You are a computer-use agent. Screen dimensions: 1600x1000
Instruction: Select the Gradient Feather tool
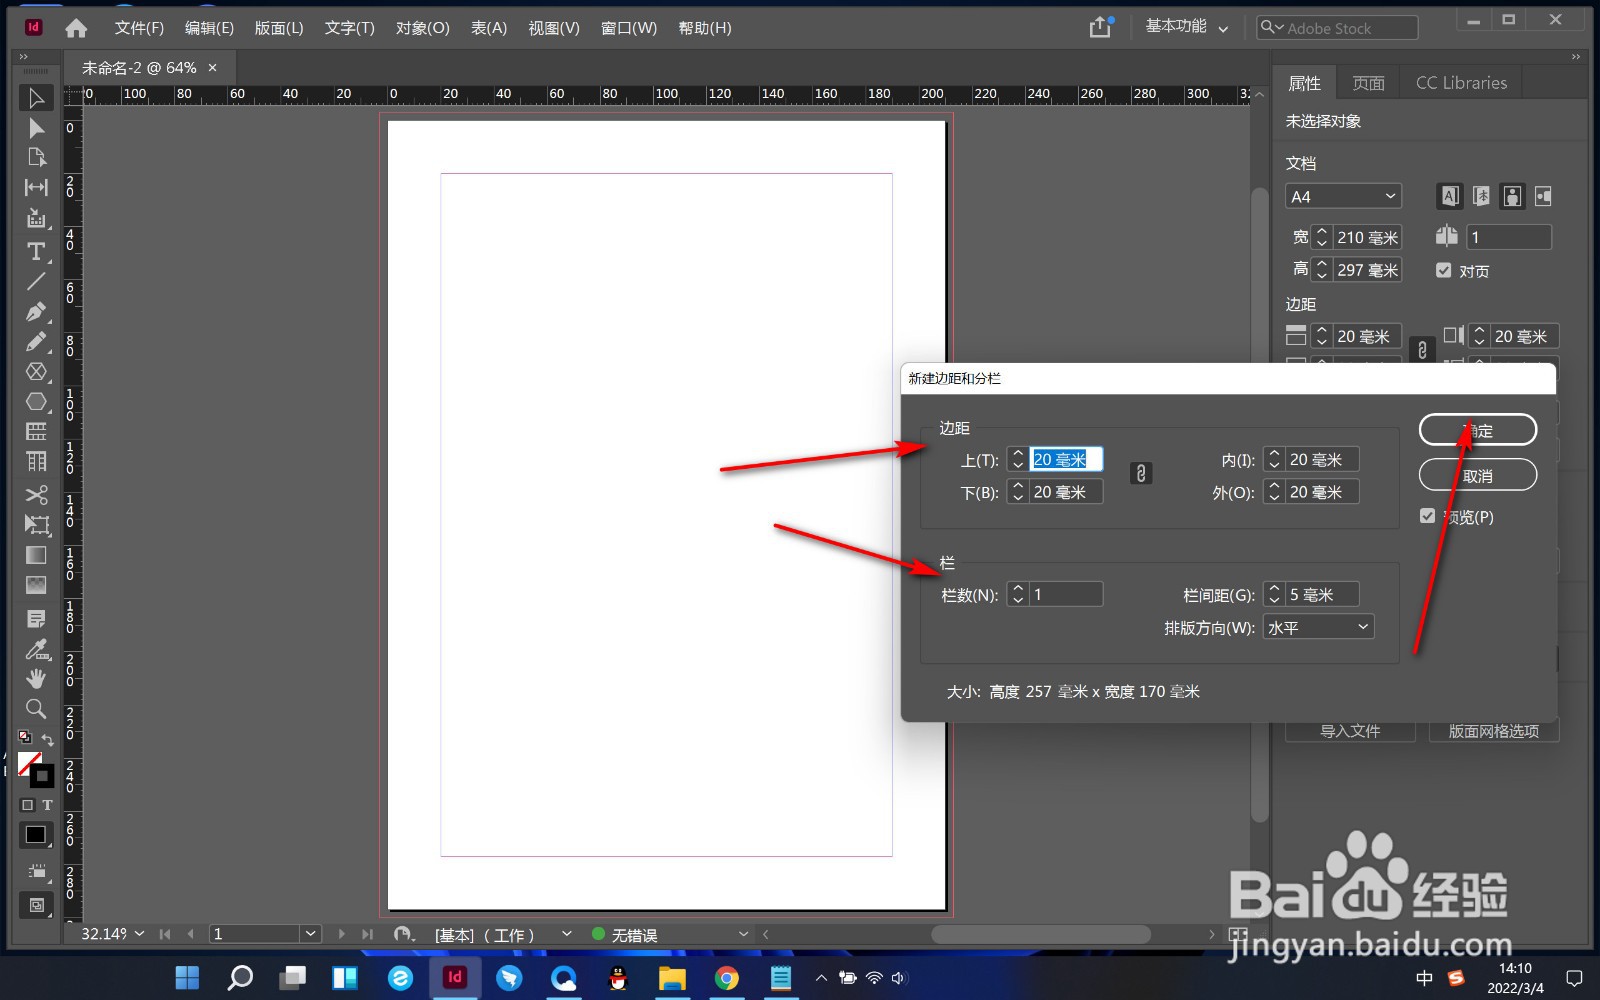point(36,585)
